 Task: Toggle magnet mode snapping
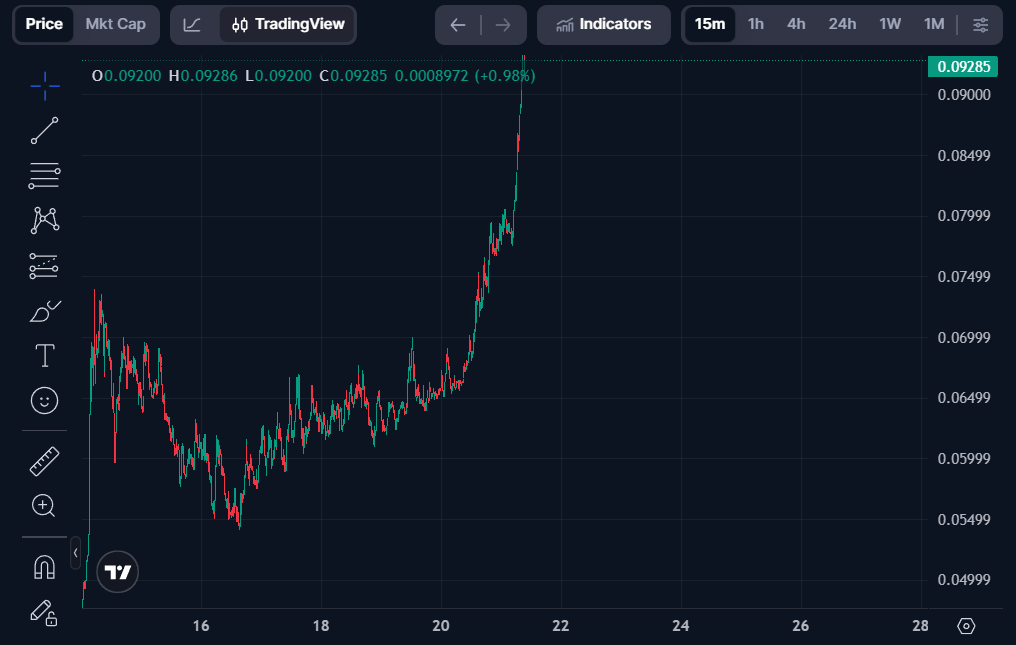coord(45,567)
